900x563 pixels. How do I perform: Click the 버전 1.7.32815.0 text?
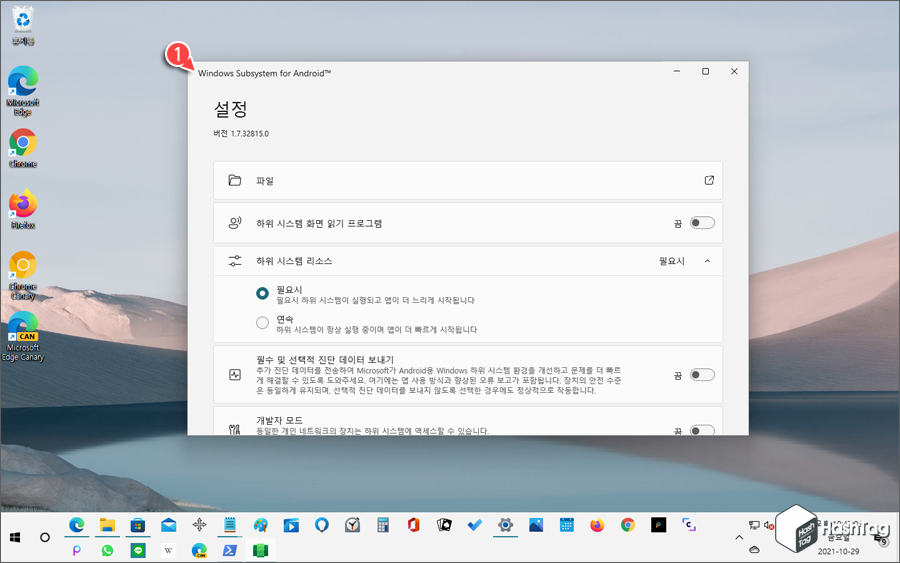pos(241,133)
